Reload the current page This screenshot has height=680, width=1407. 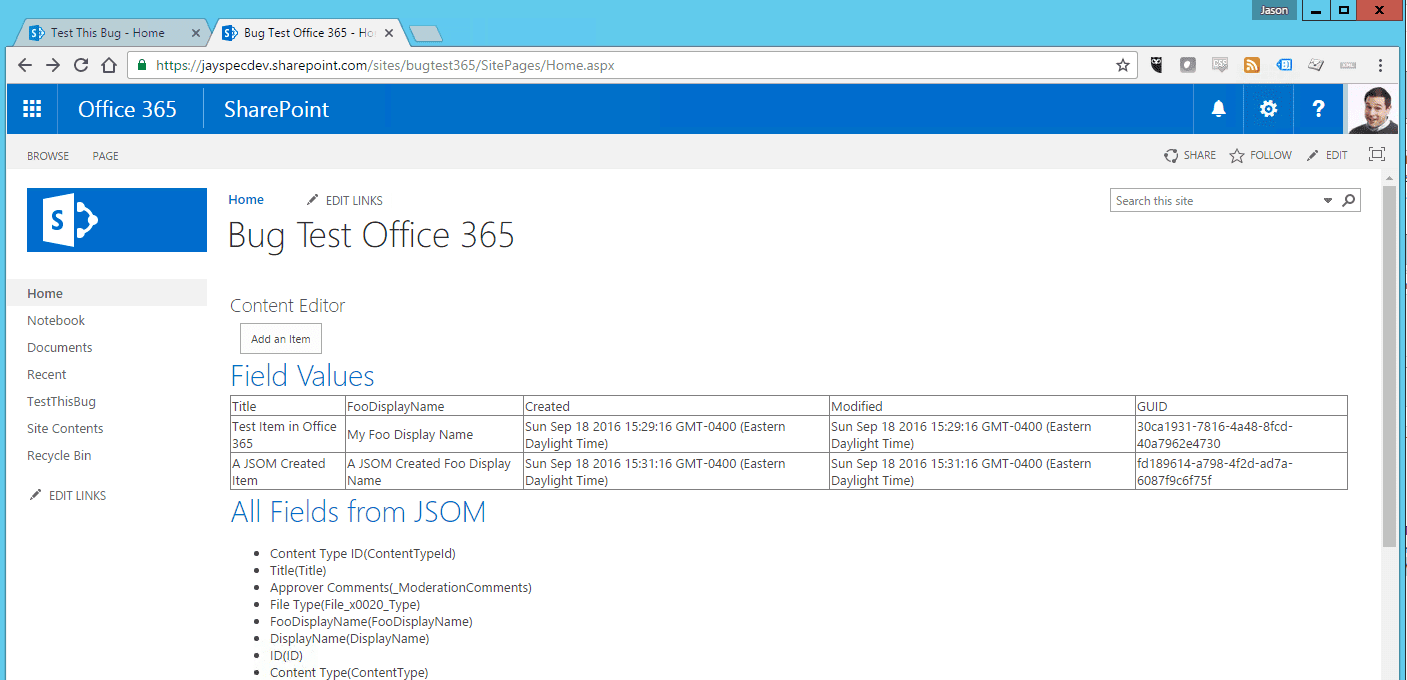pyautogui.click(x=81, y=65)
